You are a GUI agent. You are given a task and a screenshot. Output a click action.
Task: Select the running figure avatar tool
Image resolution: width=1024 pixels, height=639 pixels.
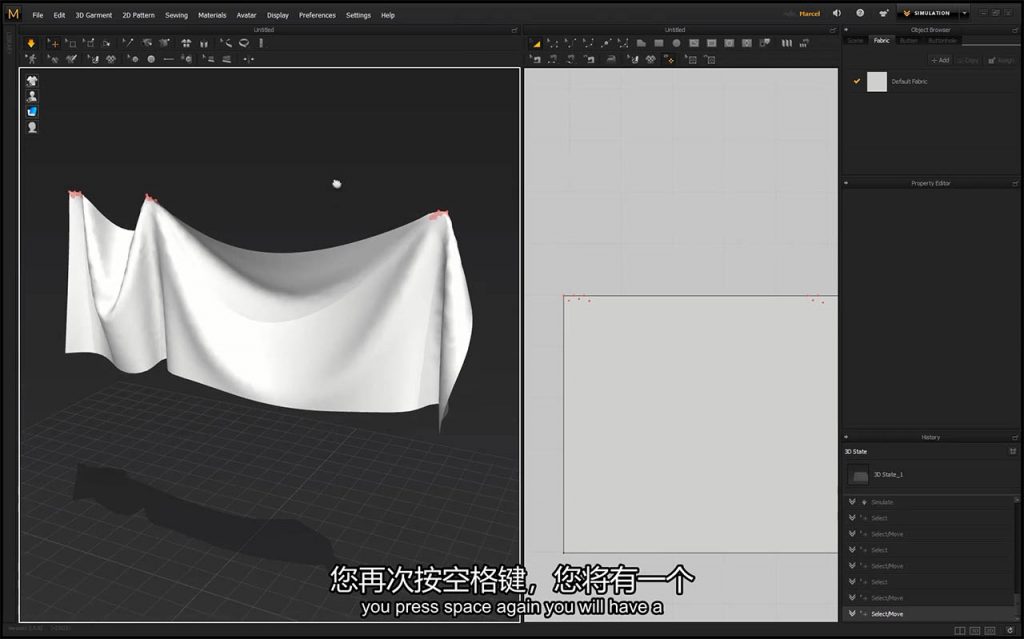(x=31, y=59)
